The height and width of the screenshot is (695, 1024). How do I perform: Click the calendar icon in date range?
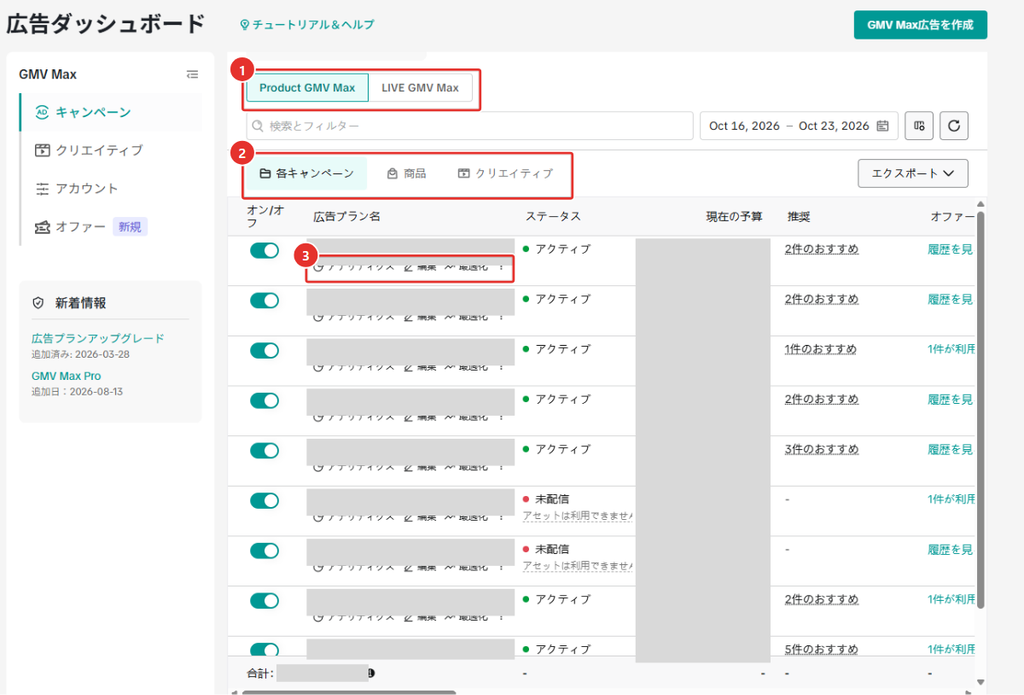[x=882, y=125]
